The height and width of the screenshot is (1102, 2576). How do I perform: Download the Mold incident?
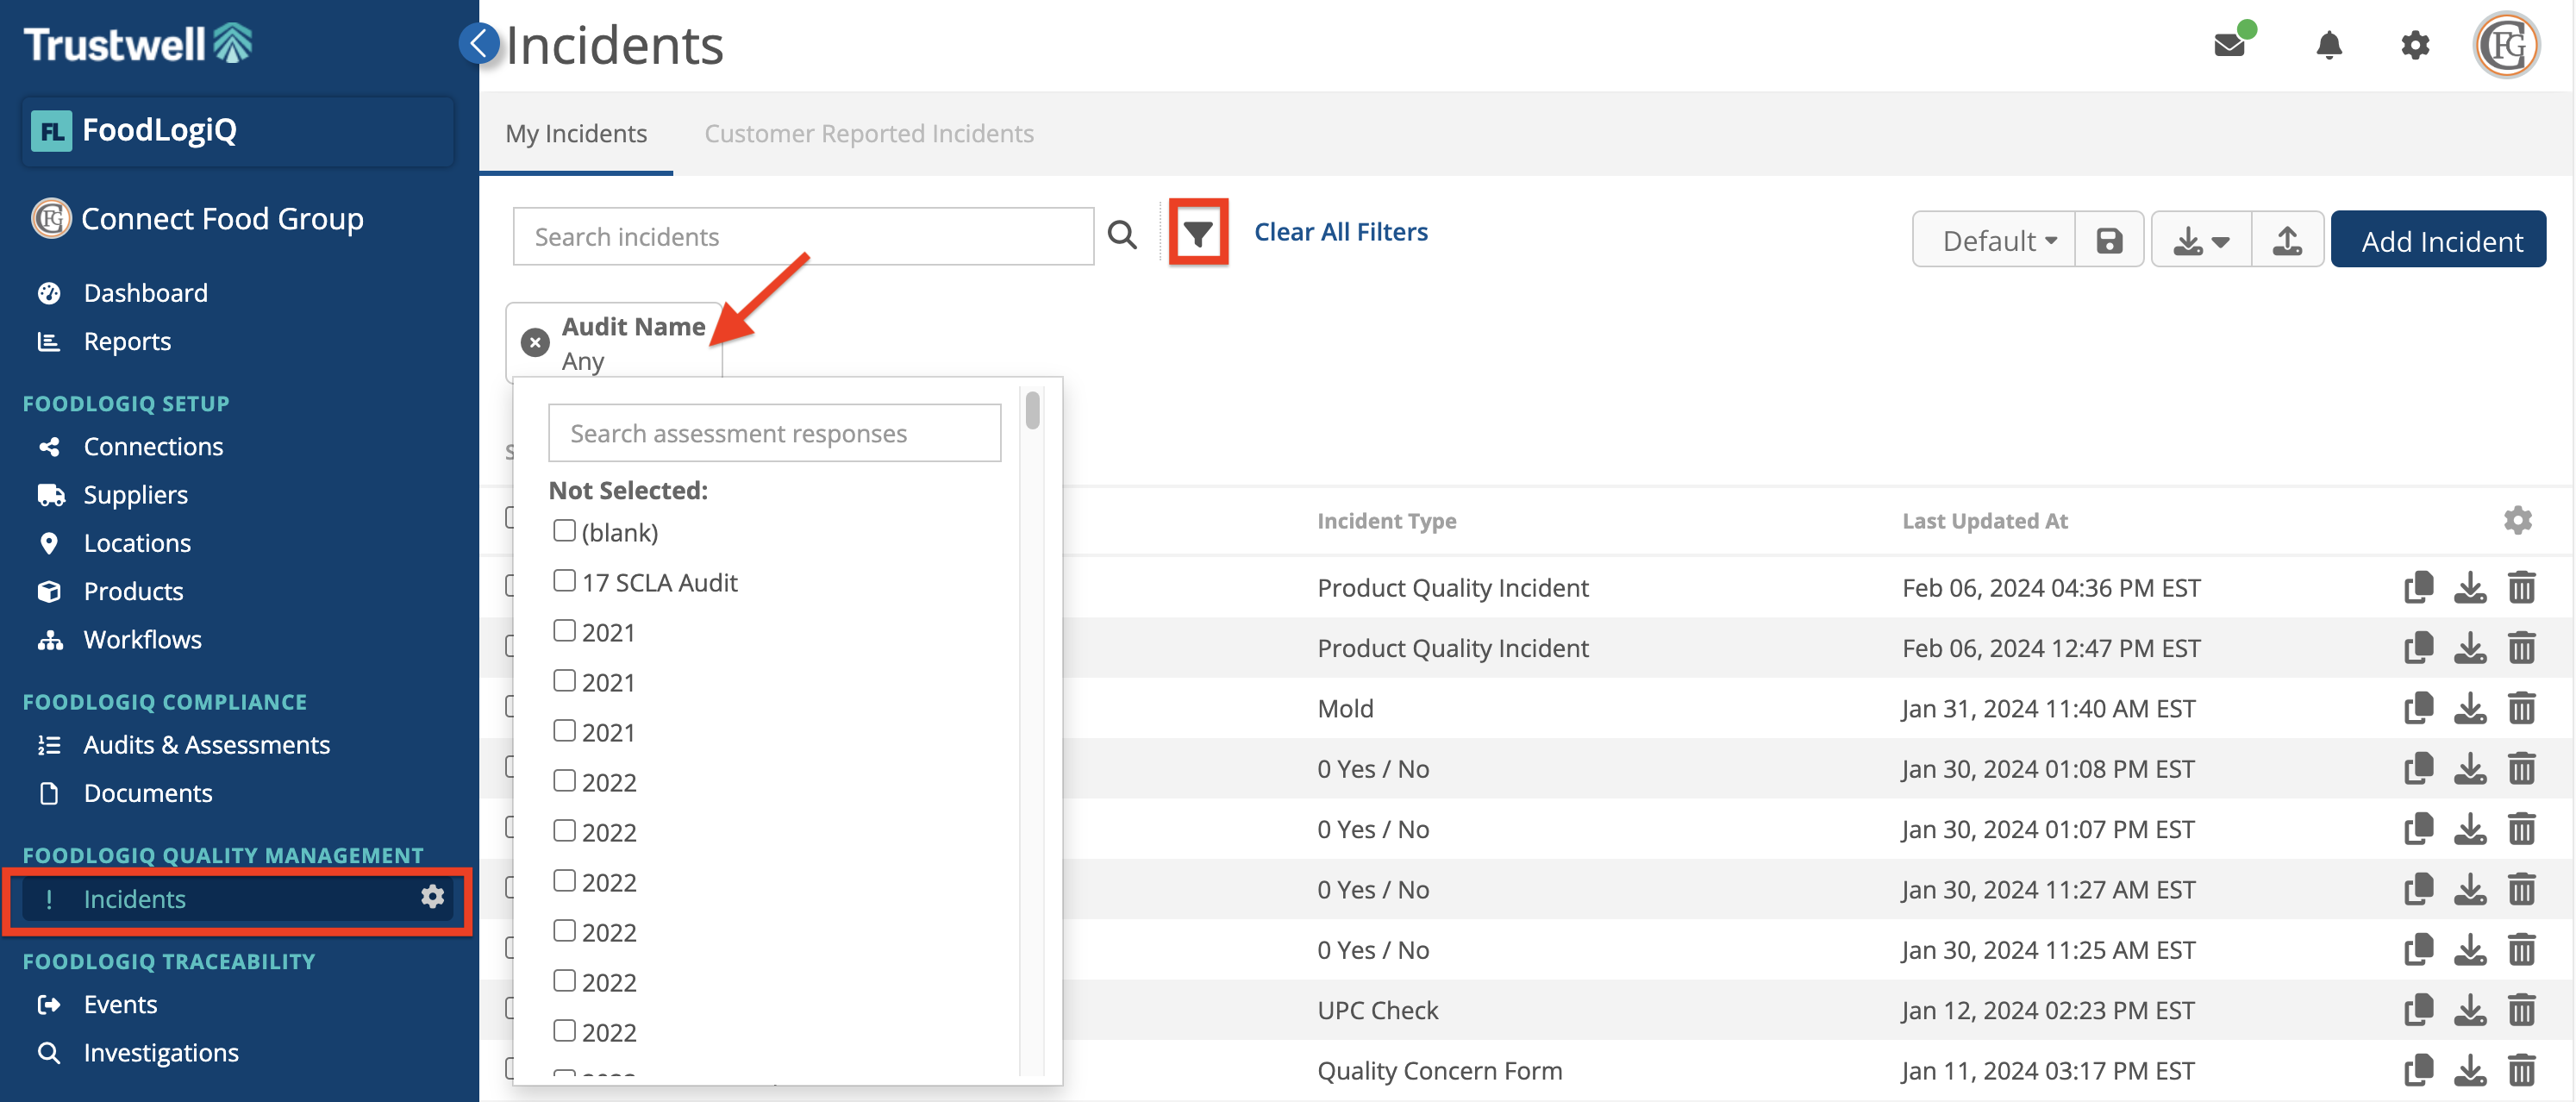[x=2470, y=708]
